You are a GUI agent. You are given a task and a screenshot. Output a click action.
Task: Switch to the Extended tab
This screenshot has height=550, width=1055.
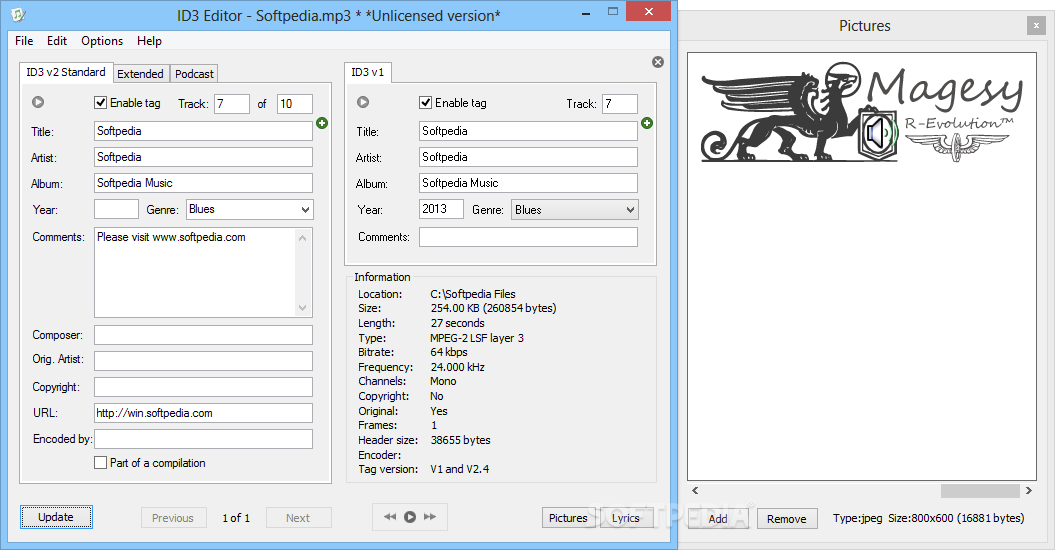point(141,73)
